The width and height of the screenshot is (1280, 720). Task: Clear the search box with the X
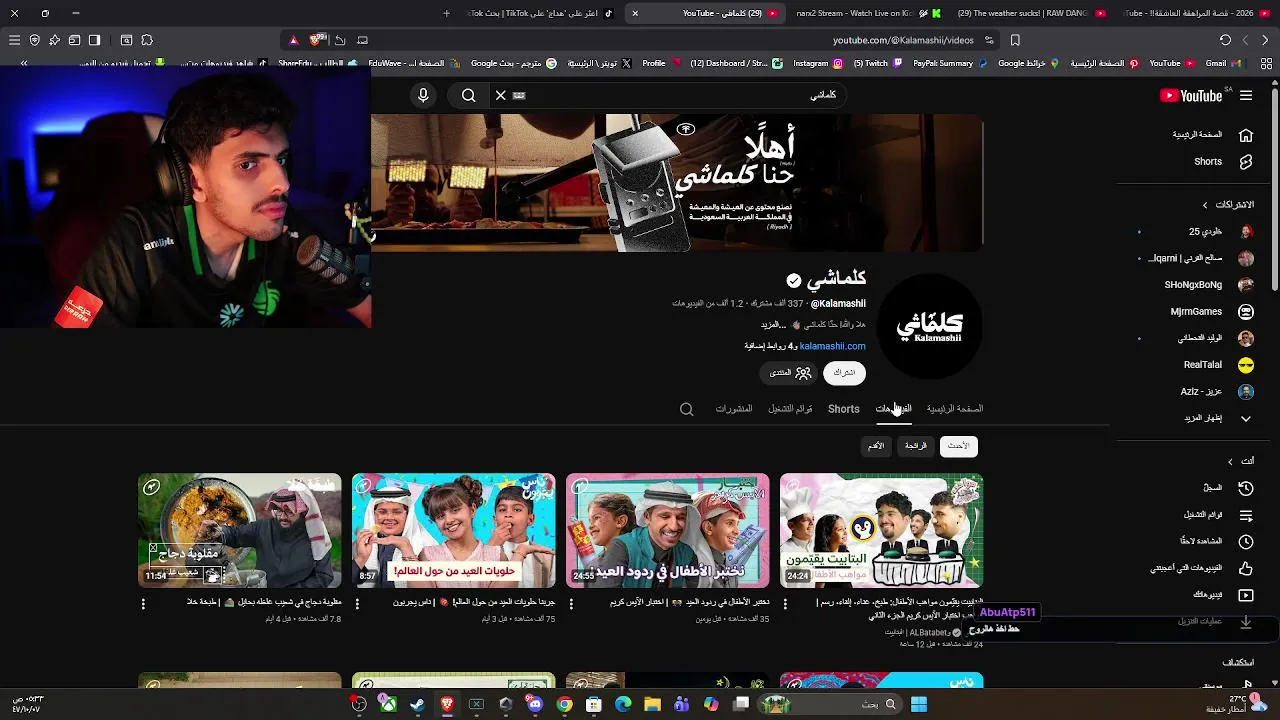[x=501, y=95]
